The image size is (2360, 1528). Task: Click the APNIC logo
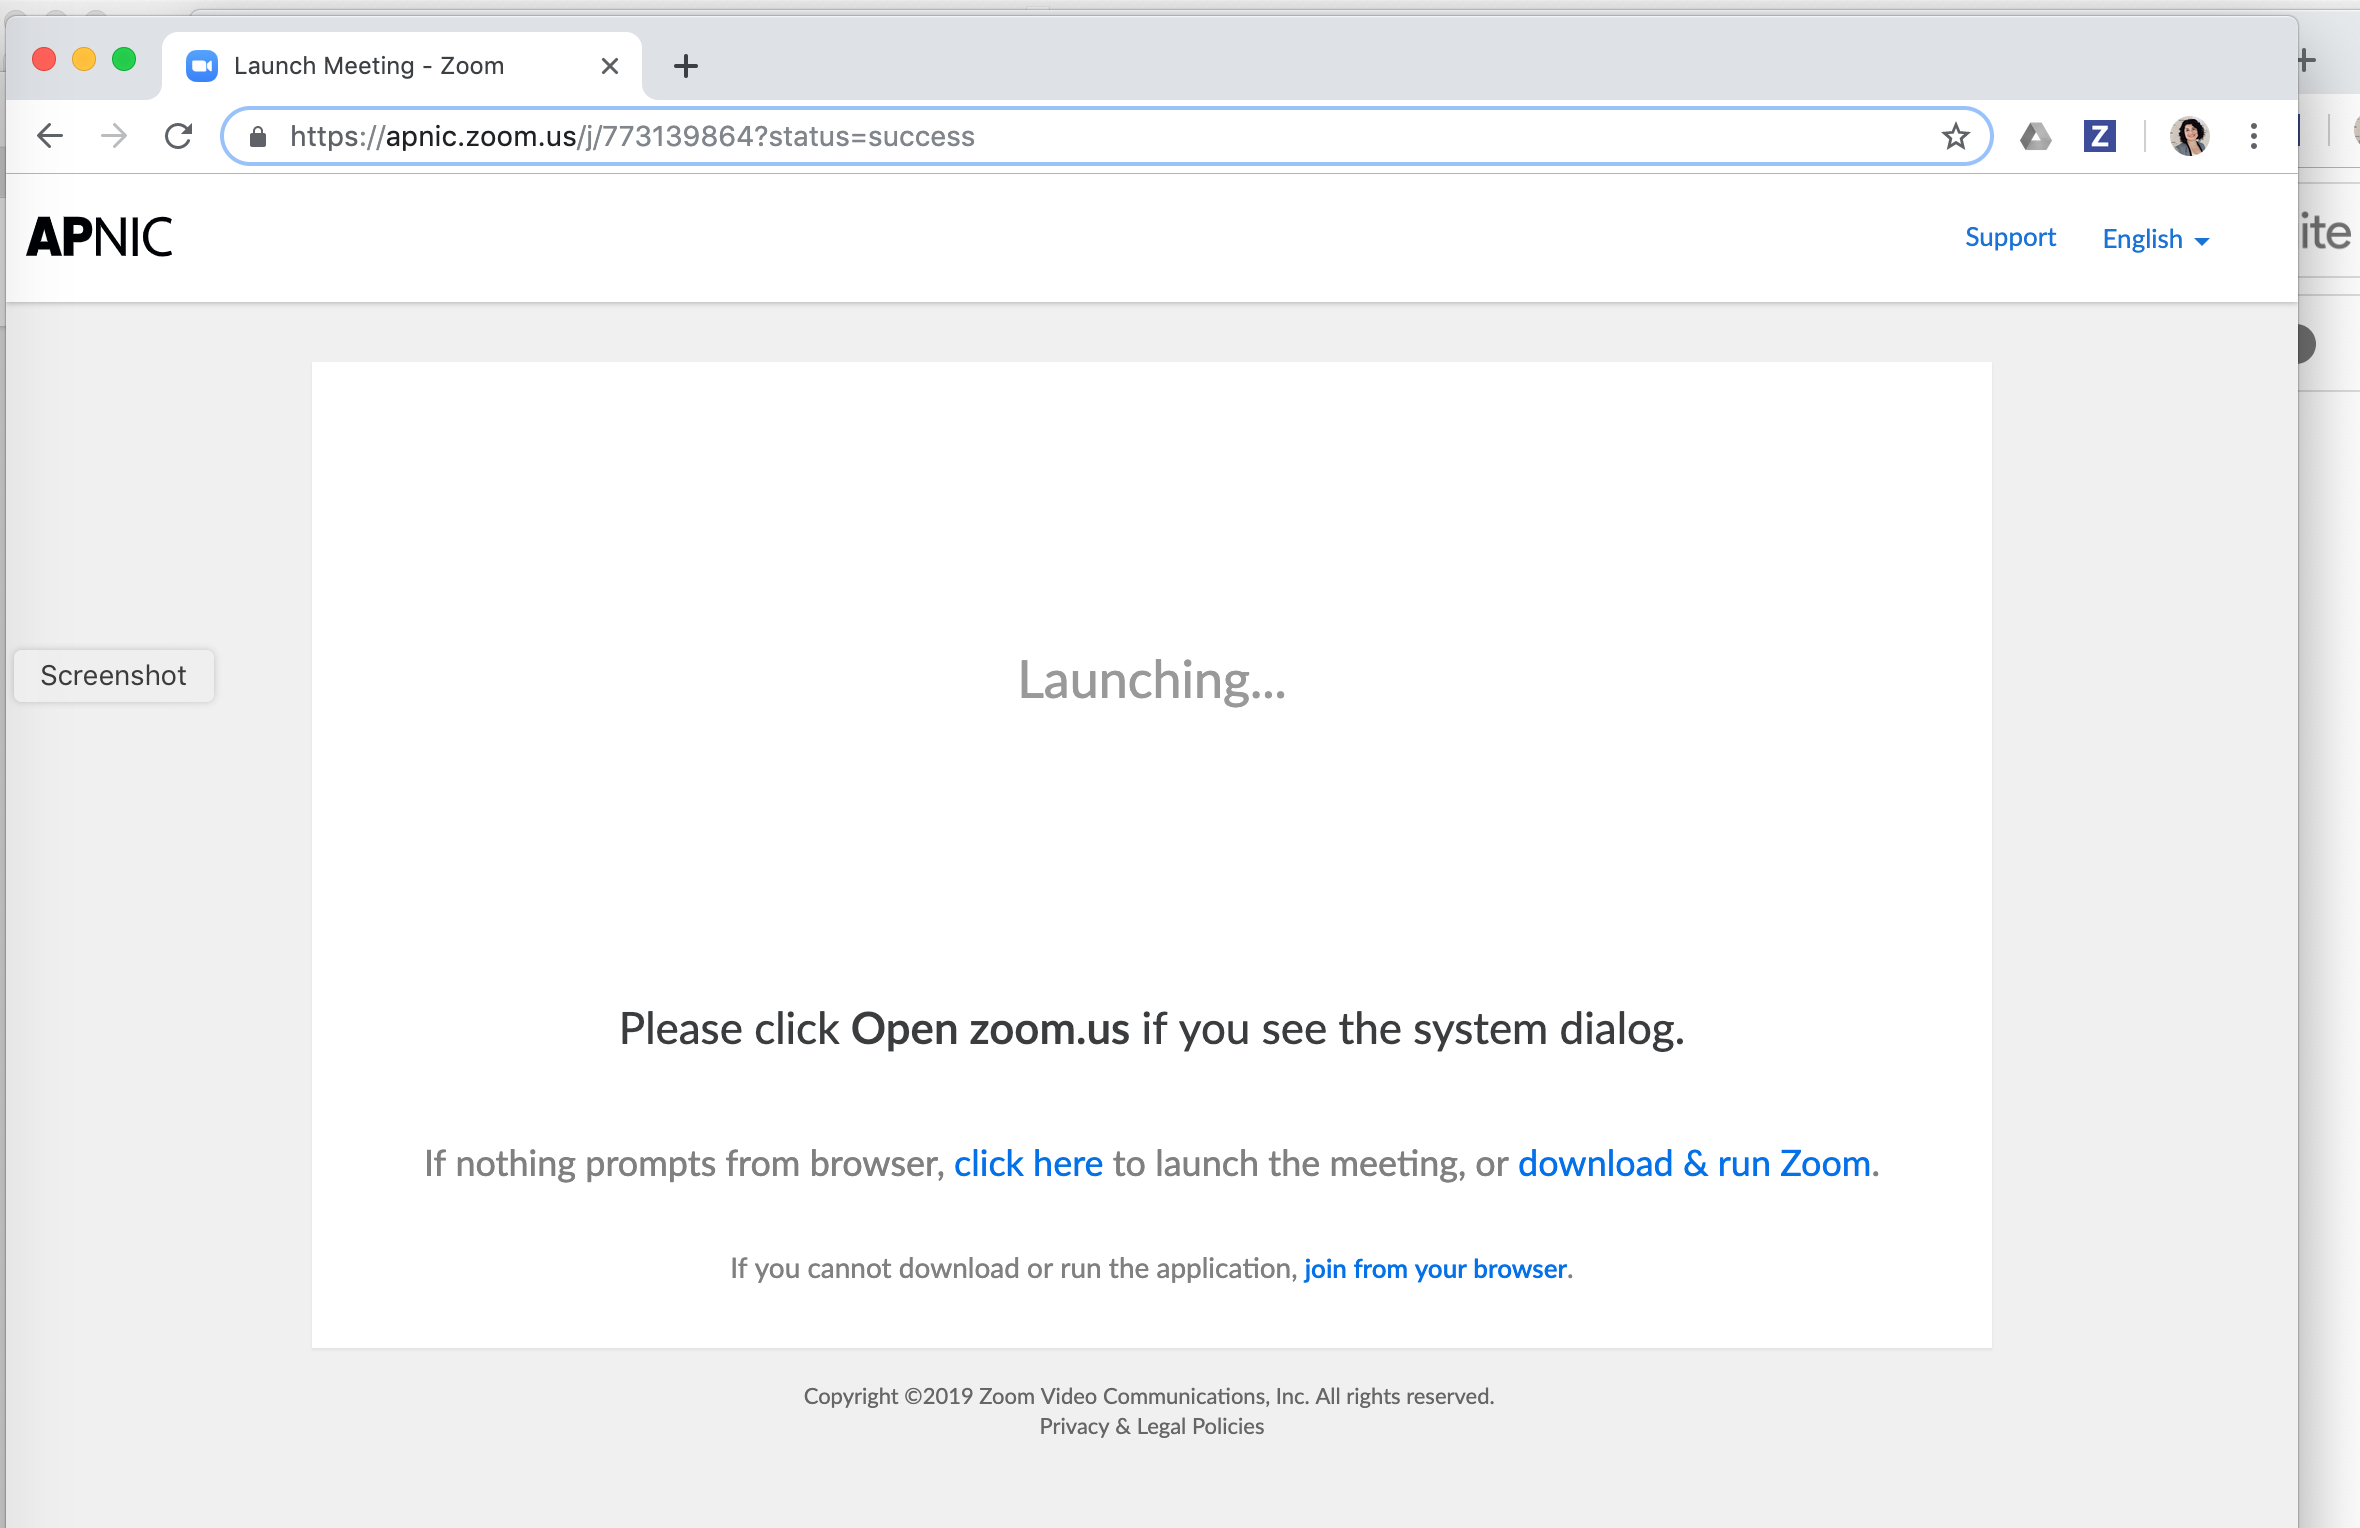click(x=100, y=237)
